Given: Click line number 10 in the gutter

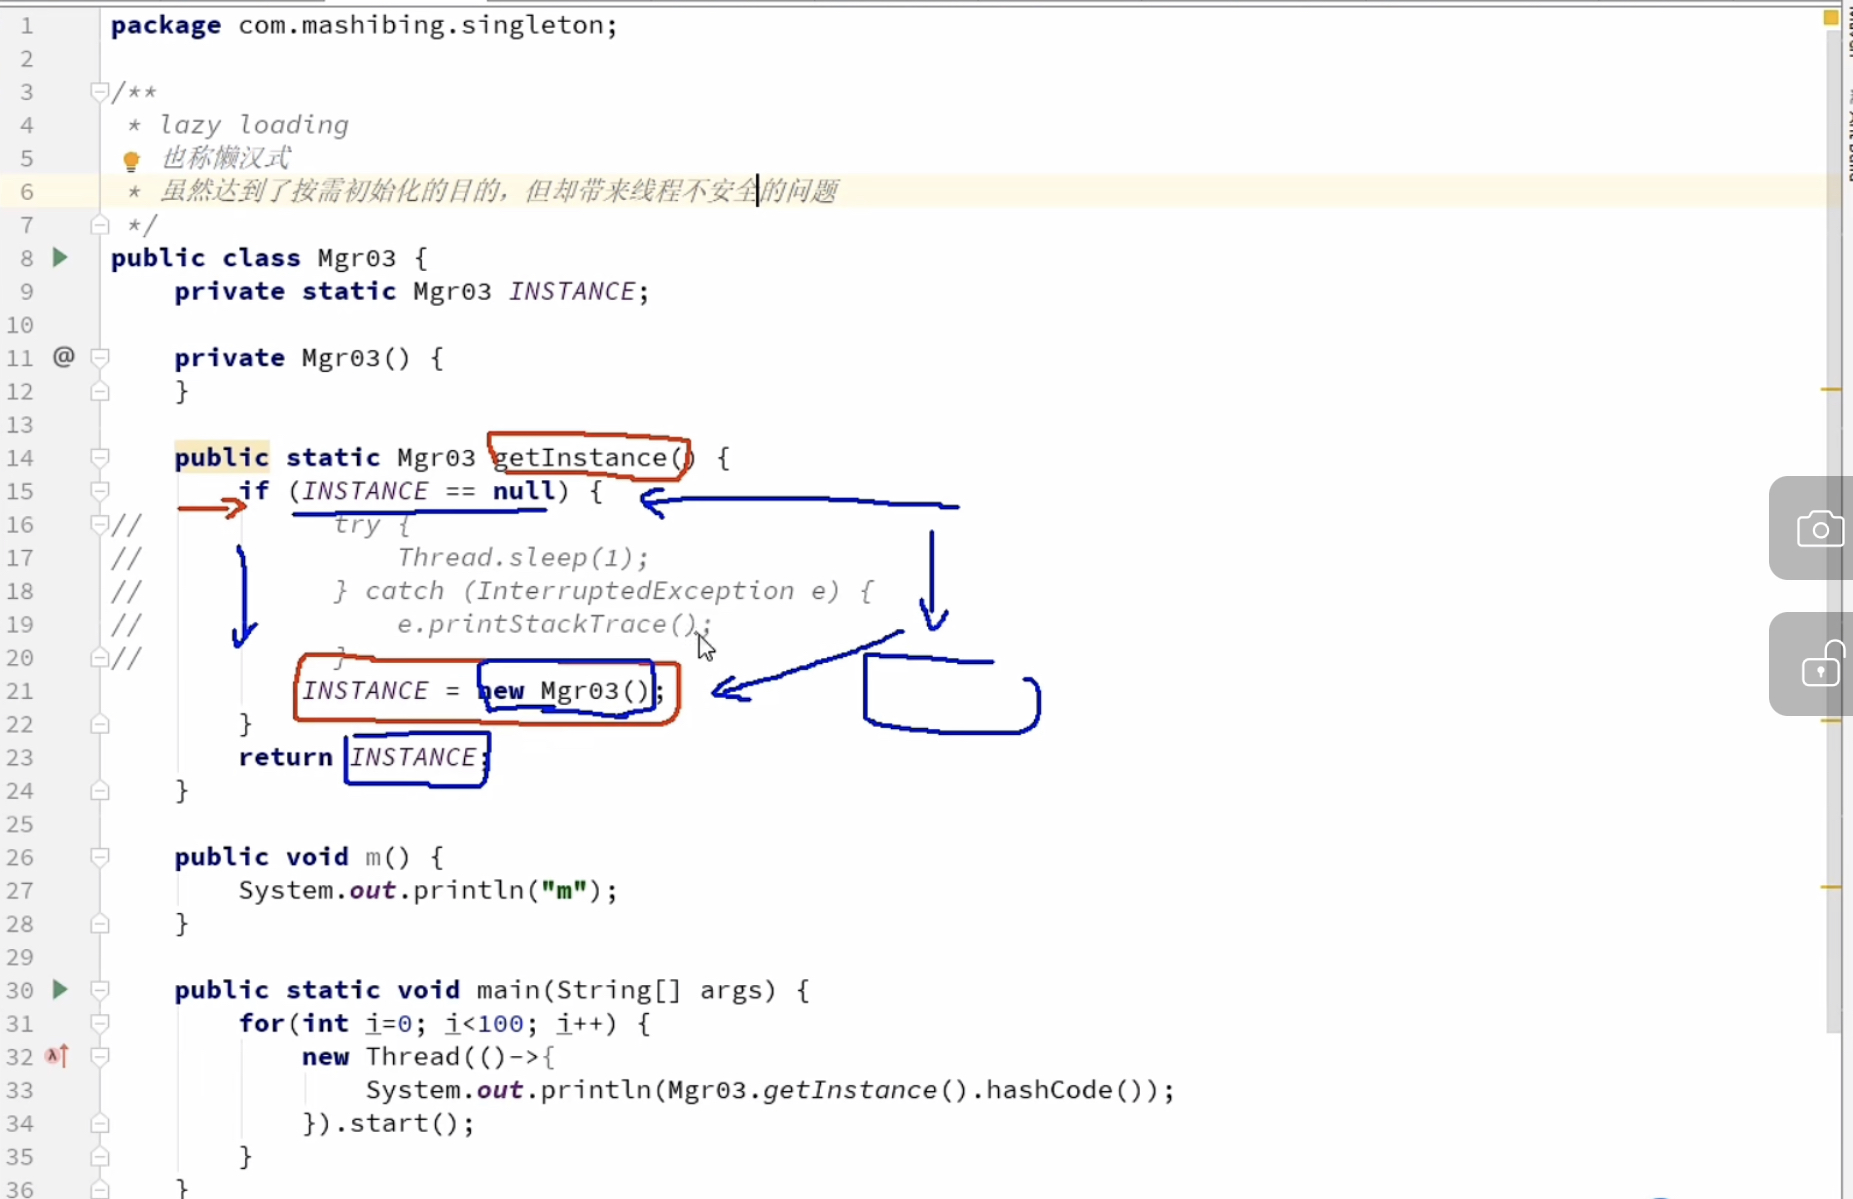Looking at the screenshot, I should [20, 325].
